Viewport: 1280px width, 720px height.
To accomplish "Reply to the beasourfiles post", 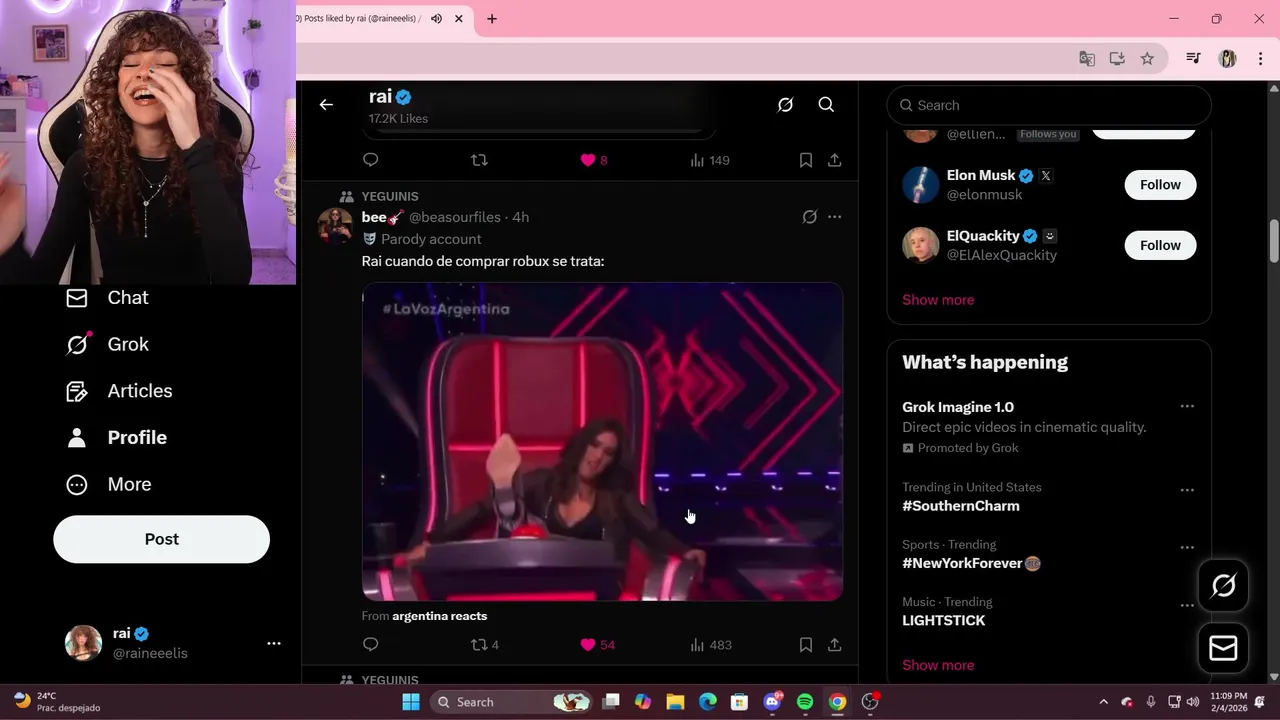I will [371, 645].
